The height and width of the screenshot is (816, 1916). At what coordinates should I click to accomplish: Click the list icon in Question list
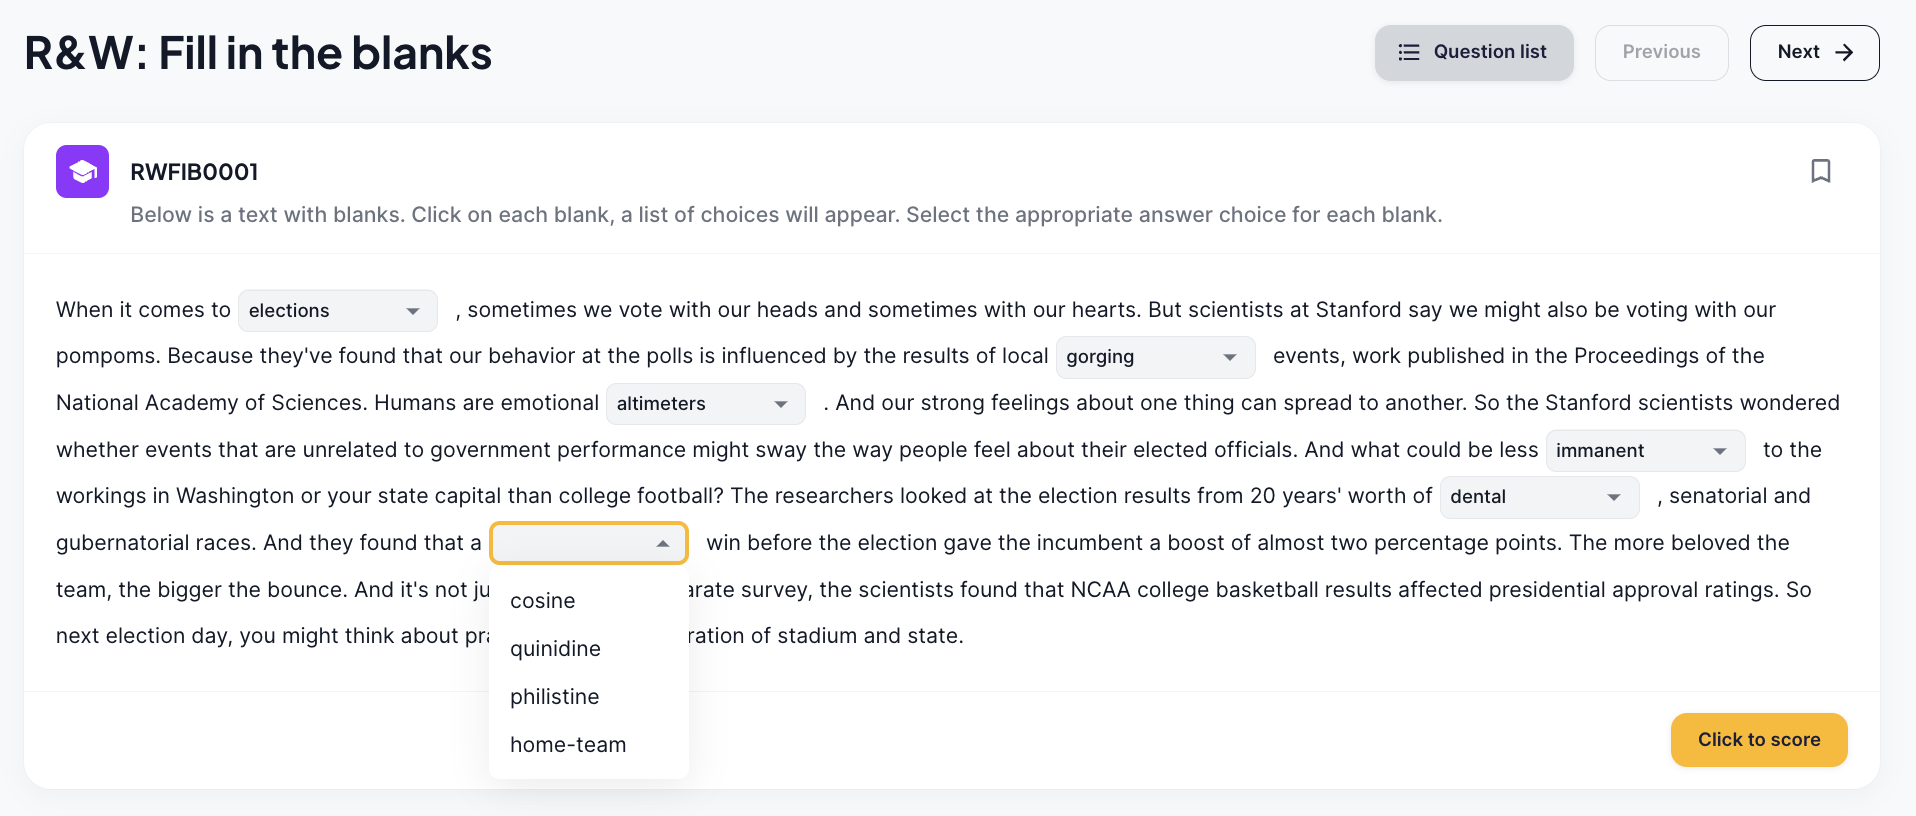[x=1408, y=52]
